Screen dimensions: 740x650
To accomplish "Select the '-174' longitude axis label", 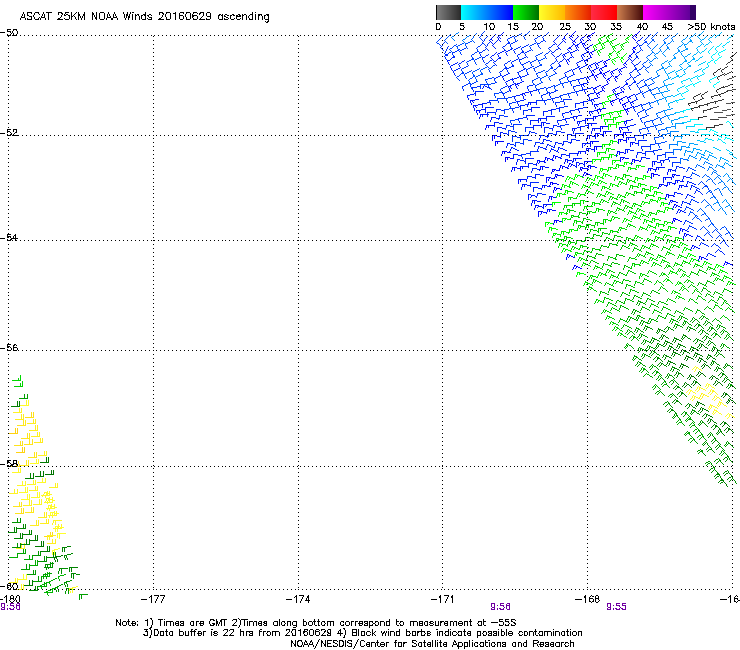I will pos(298,599).
